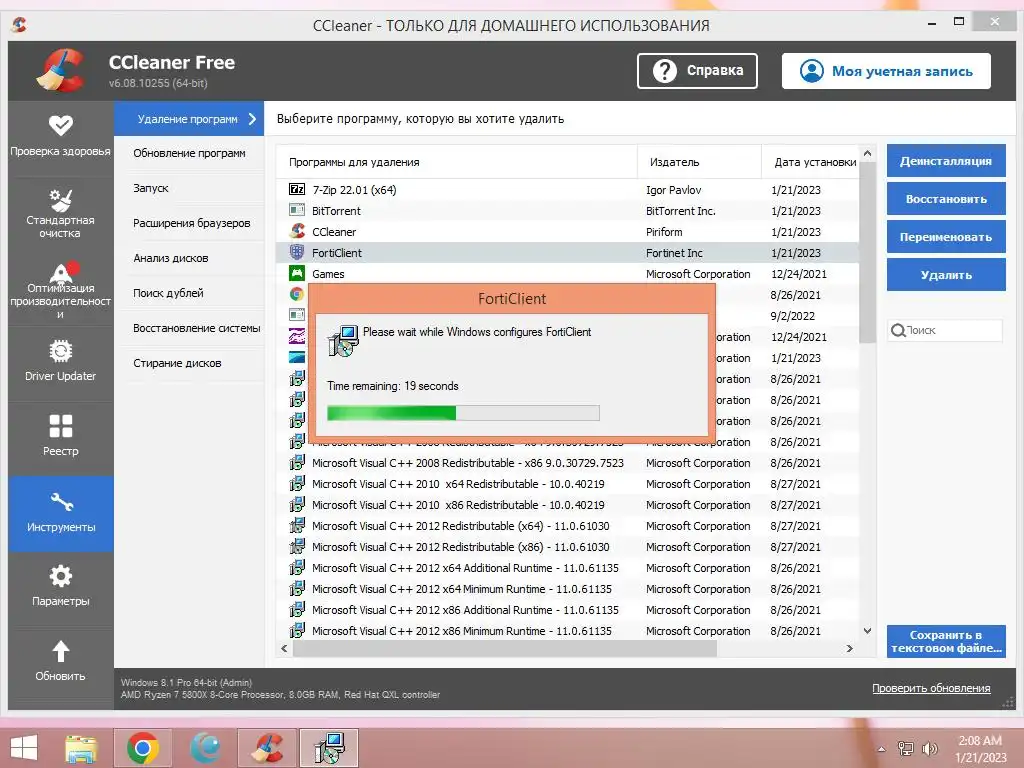Select Инструменты tools section
1024x768 pixels.
point(61,513)
